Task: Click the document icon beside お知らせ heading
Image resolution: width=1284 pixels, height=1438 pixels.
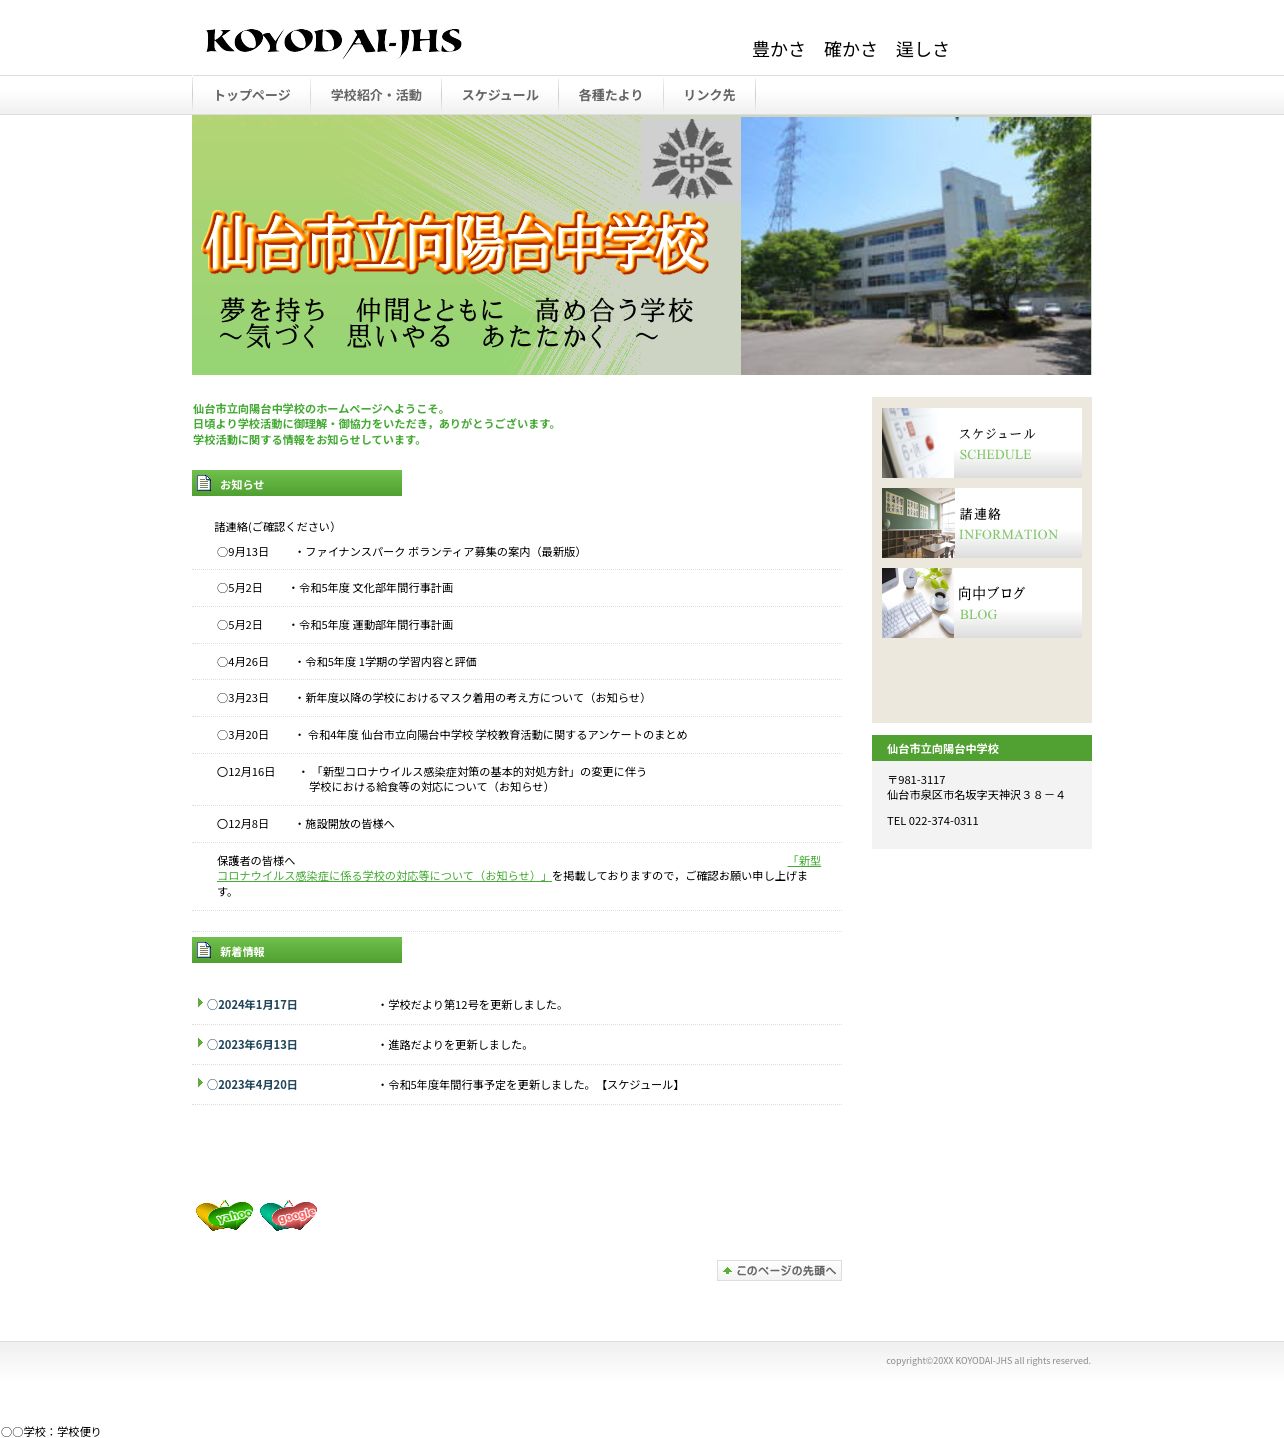Action: (x=205, y=483)
